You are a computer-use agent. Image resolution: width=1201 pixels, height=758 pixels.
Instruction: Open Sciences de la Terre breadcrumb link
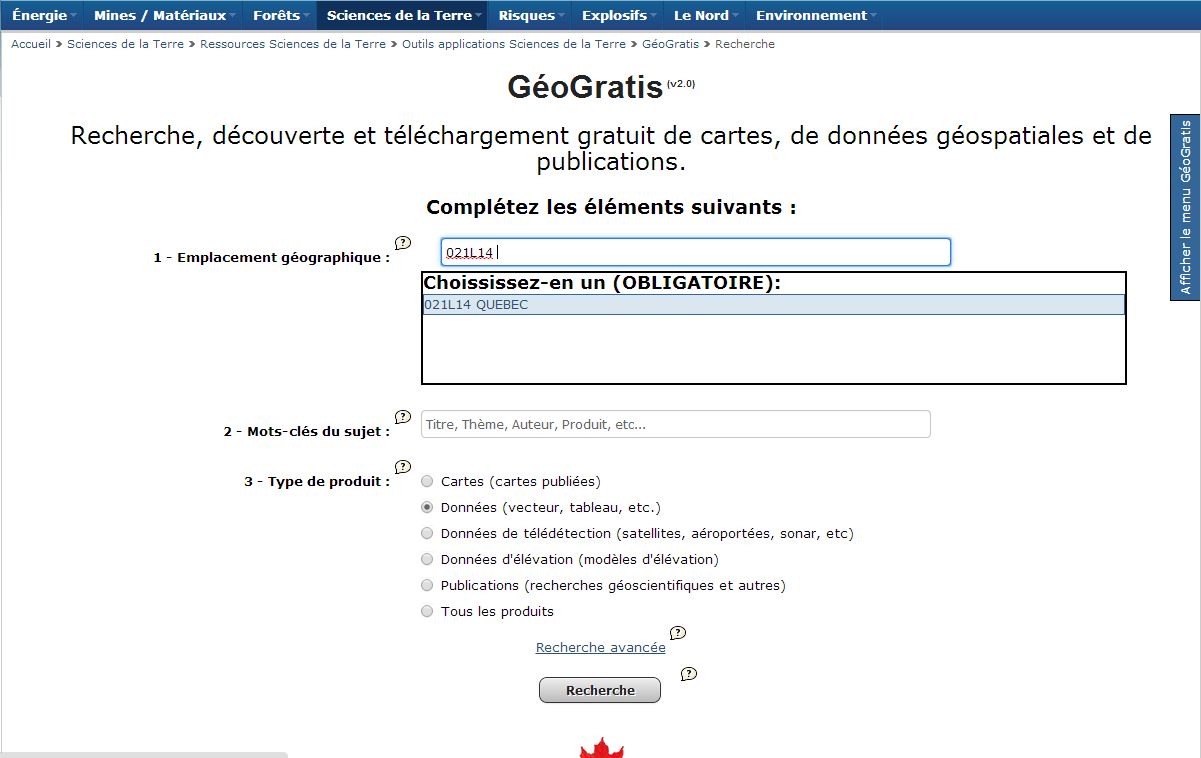click(x=125, y=44)
